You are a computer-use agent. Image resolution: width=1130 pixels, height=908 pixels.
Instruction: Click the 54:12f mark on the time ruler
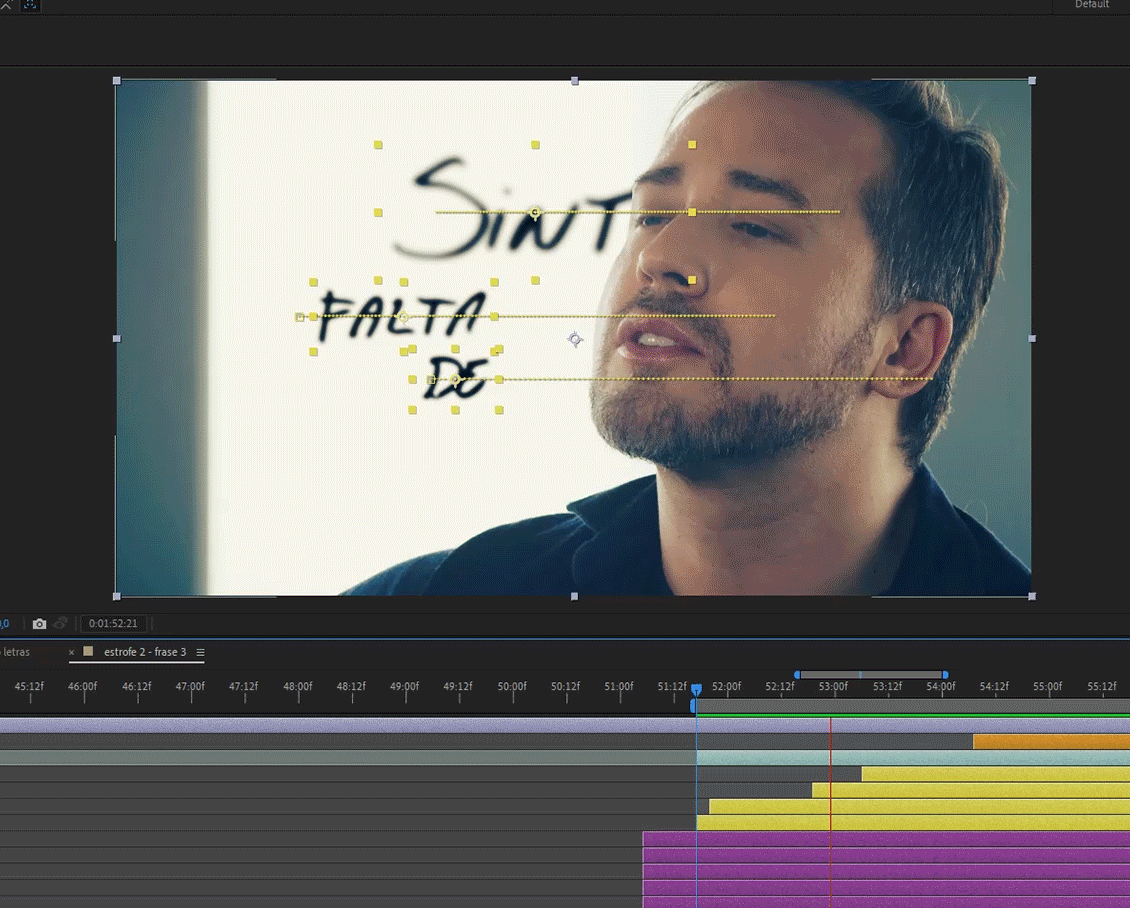994,687
